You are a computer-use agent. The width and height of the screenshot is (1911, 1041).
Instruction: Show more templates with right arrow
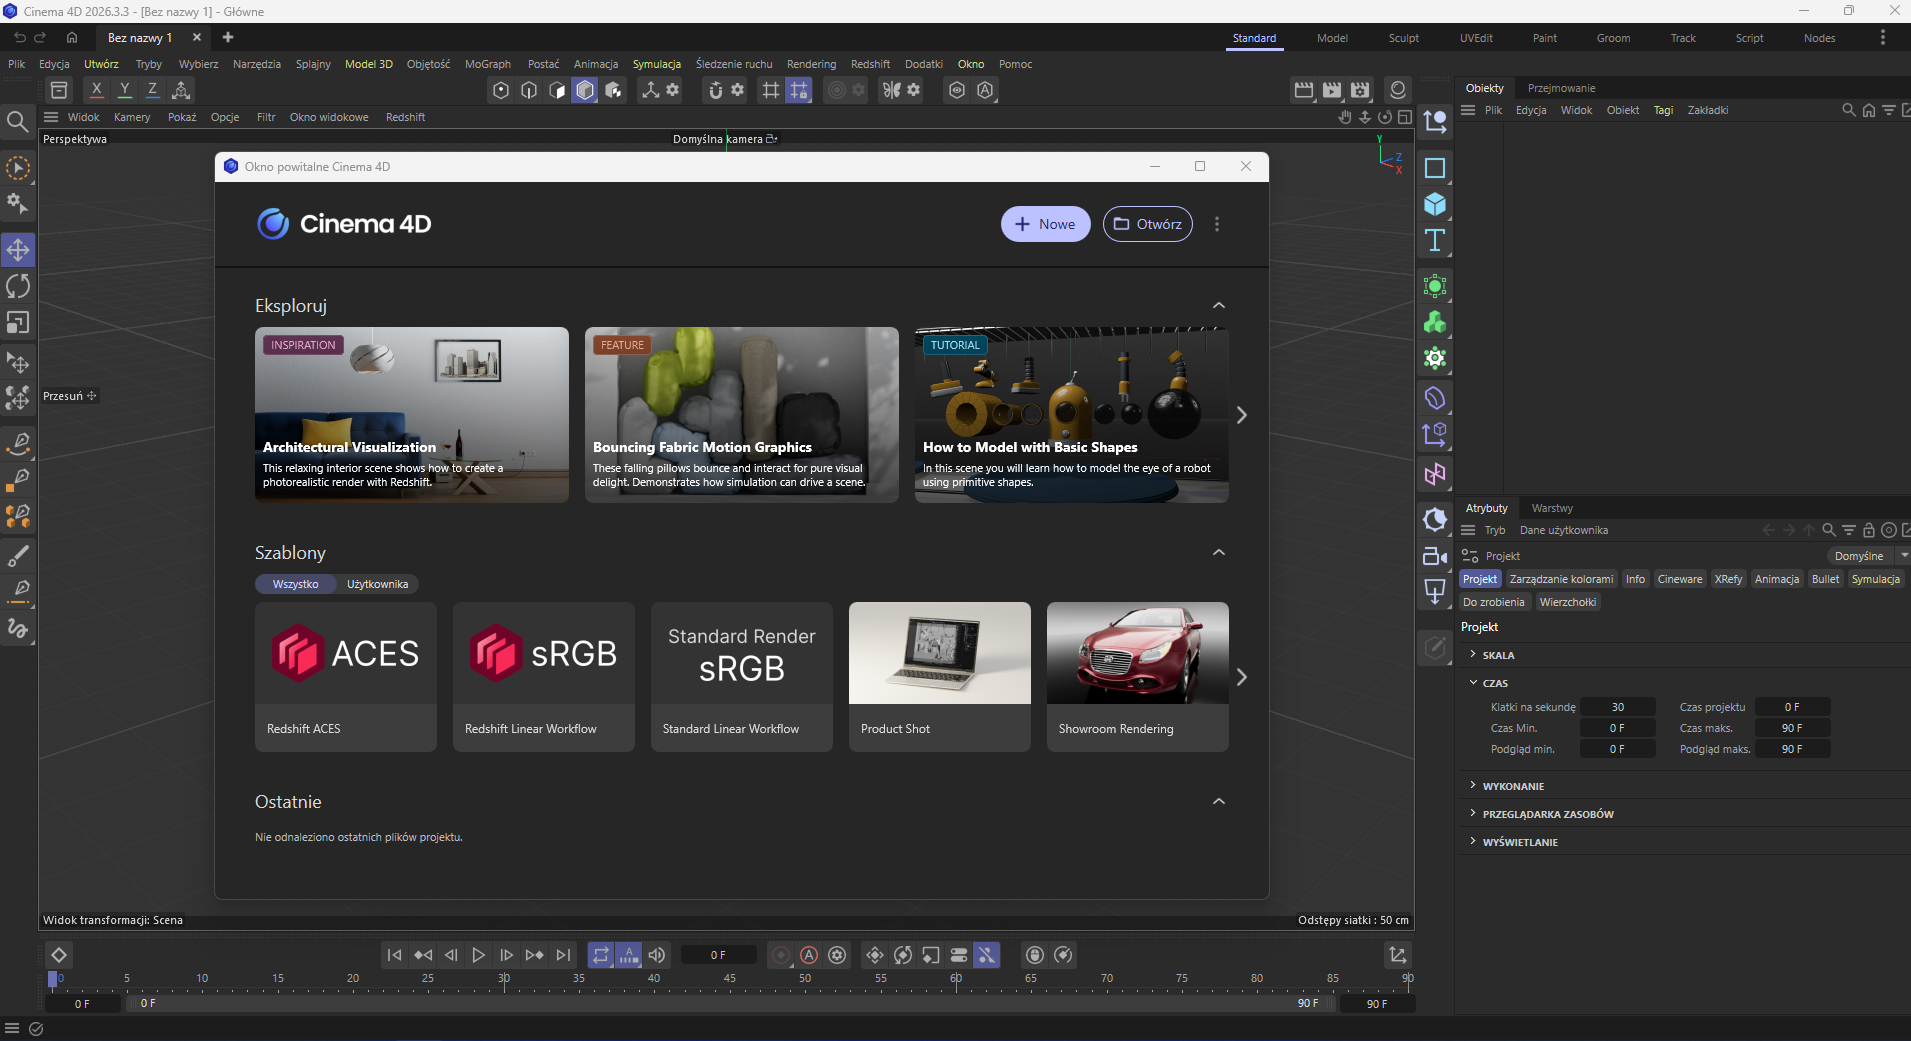[1241, 677]
